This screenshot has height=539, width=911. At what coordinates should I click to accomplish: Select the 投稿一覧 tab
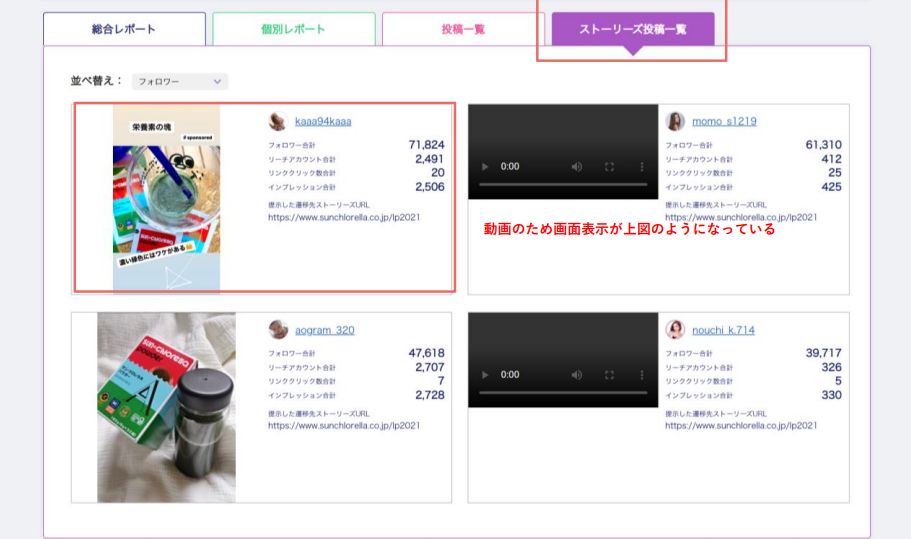click(463, 29)
